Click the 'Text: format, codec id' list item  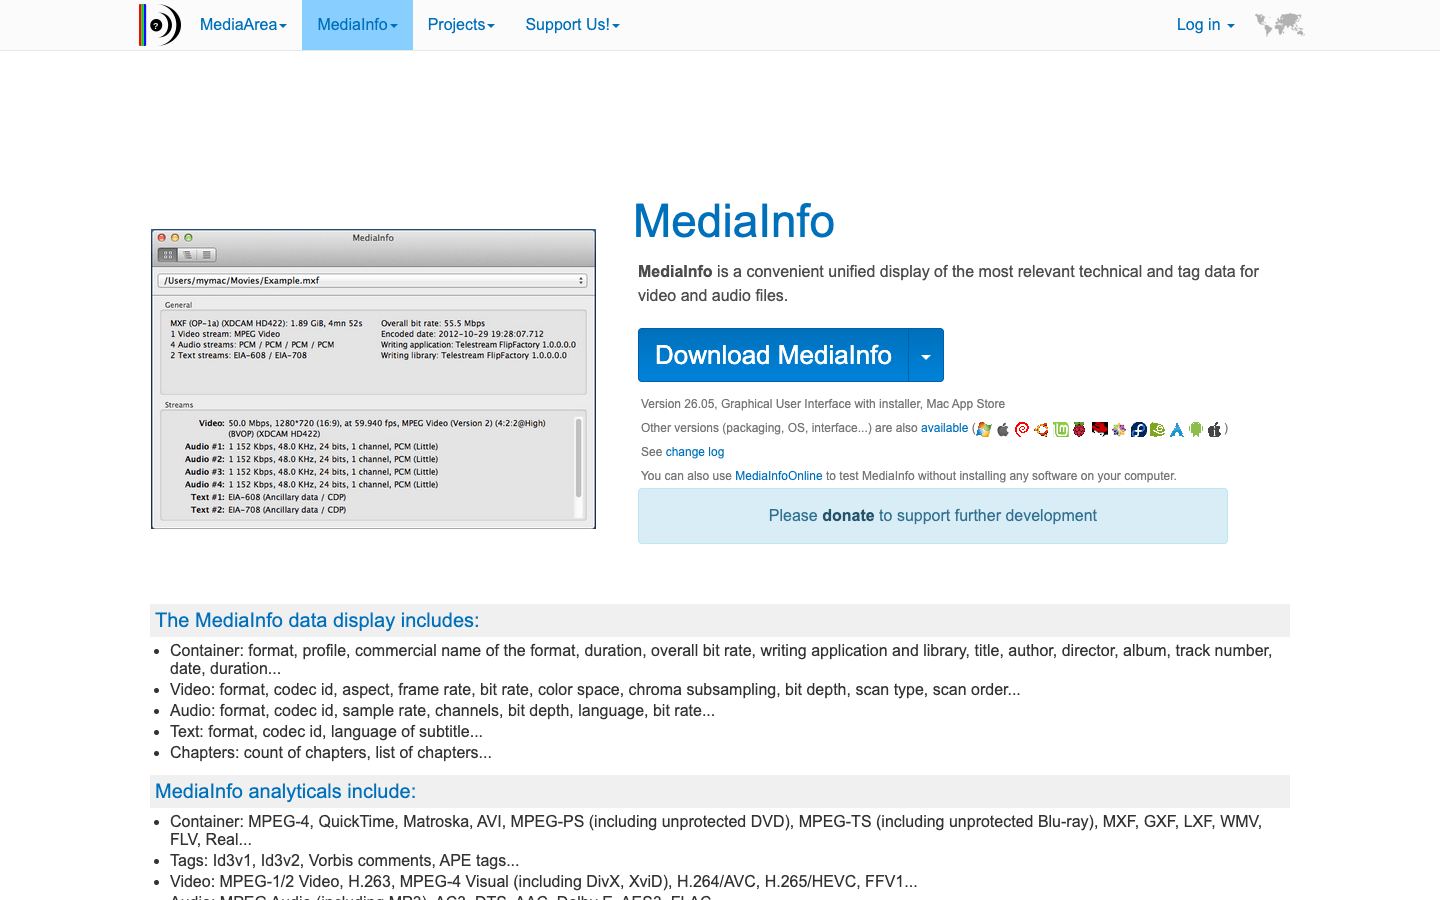[x=326, y=732]
